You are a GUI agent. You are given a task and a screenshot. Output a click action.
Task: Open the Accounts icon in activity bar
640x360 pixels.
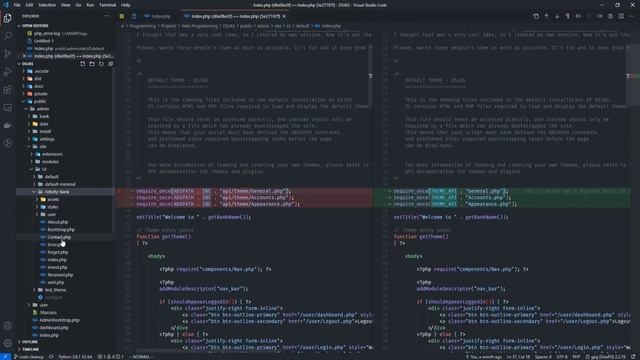(x=7, y=325)
